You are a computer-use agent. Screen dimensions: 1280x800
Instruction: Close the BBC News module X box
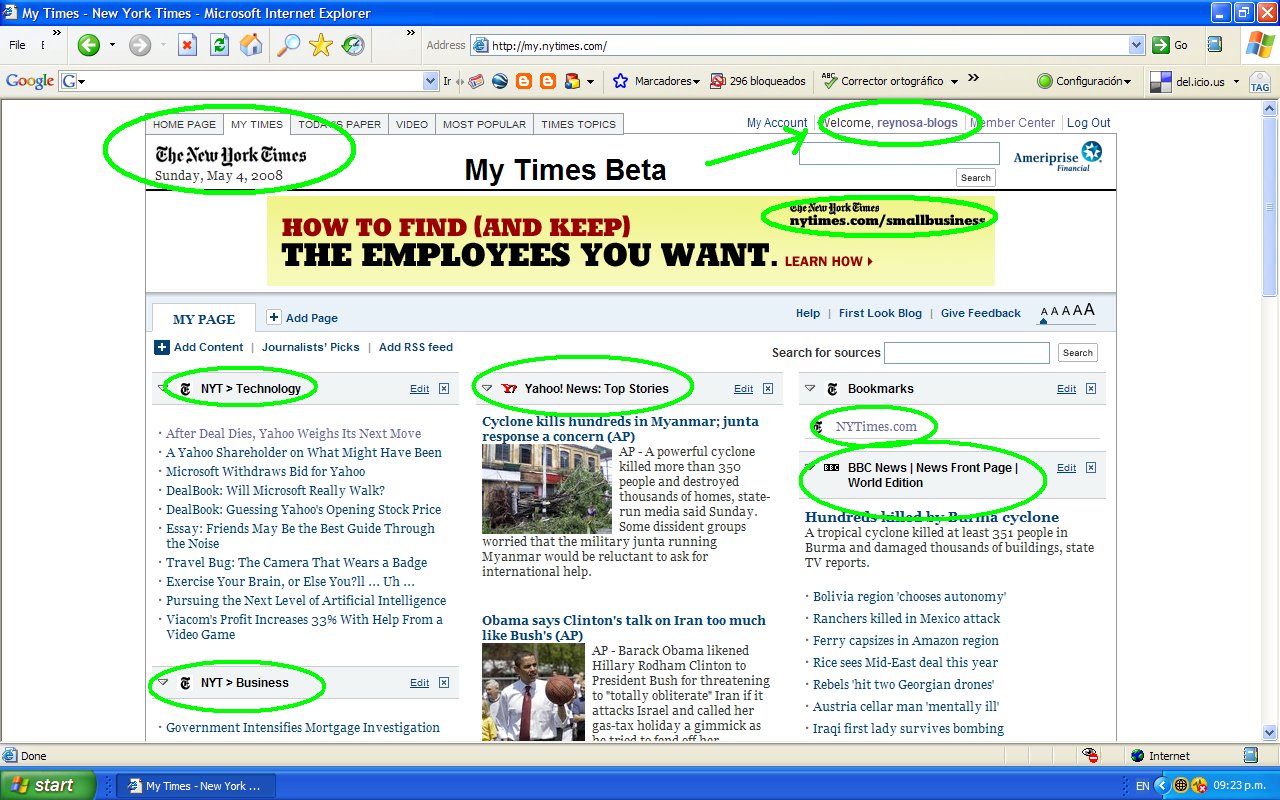[1091, 468]
